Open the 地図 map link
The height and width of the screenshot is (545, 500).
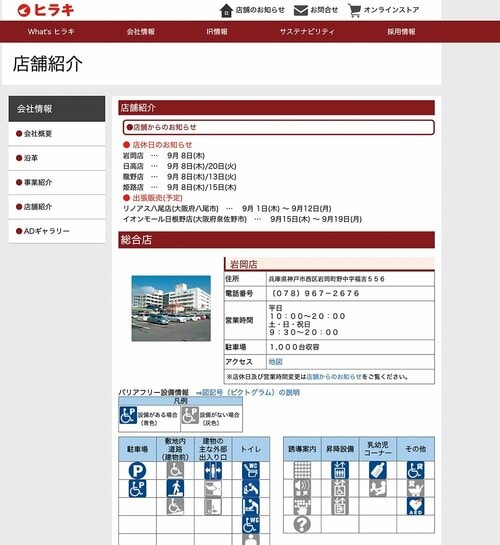pos(275,362)
